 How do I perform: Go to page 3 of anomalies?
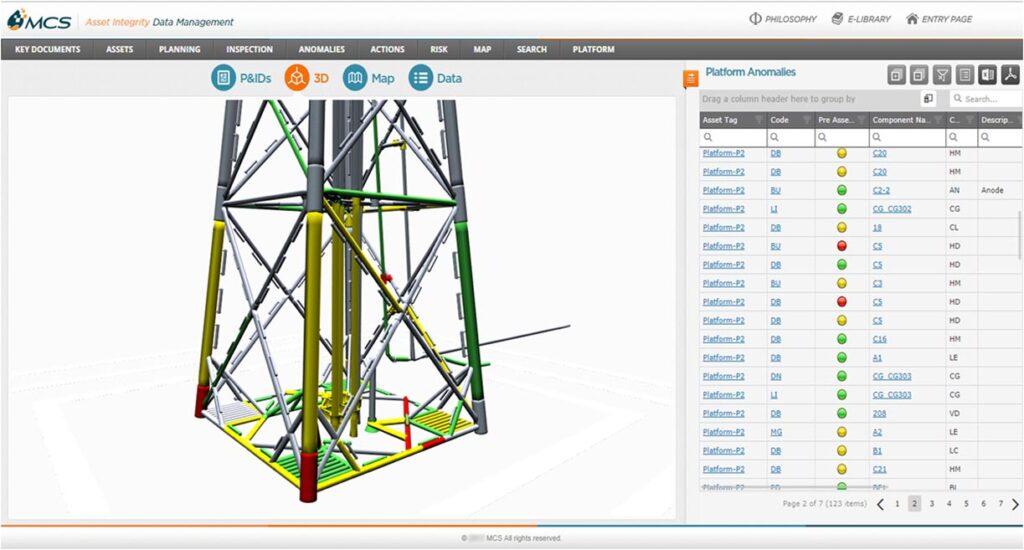[x=932, y=504]
